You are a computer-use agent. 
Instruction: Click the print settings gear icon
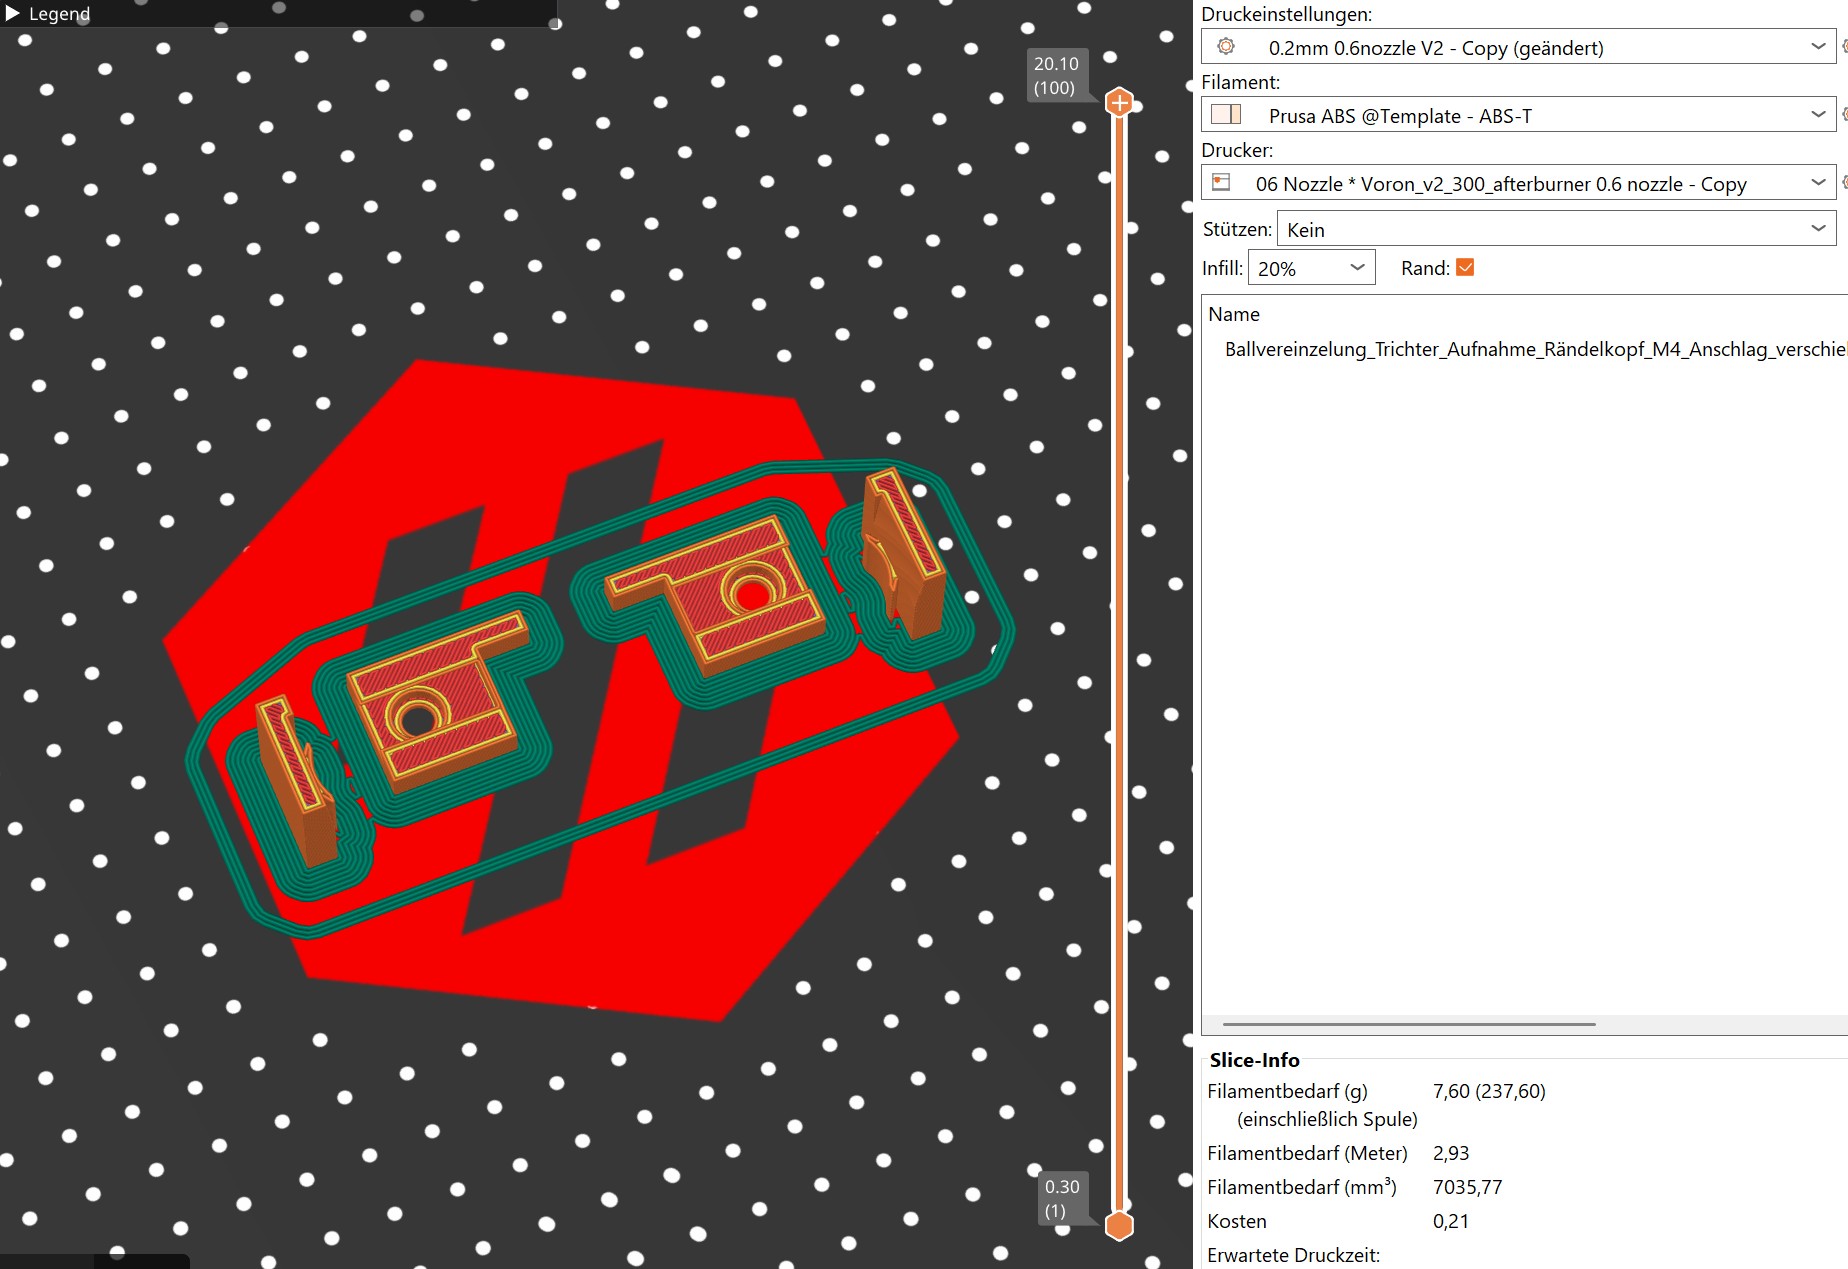pyautogui.click(x=1226, y=47)
